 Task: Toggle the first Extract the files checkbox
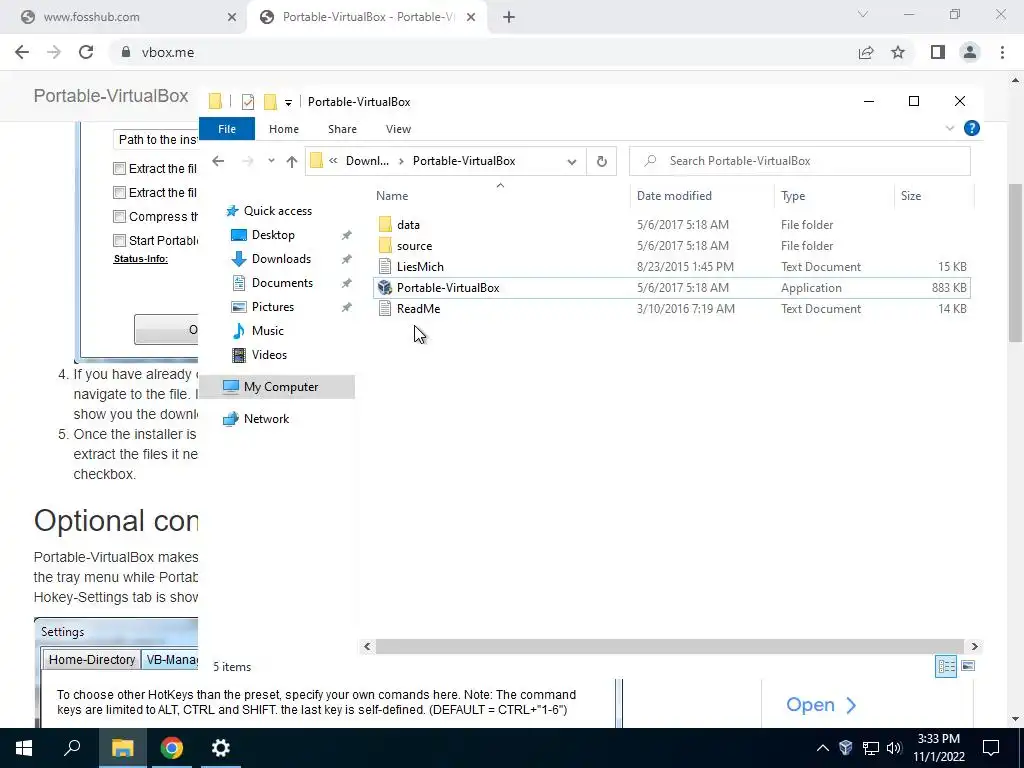click(x=120, y=168)
